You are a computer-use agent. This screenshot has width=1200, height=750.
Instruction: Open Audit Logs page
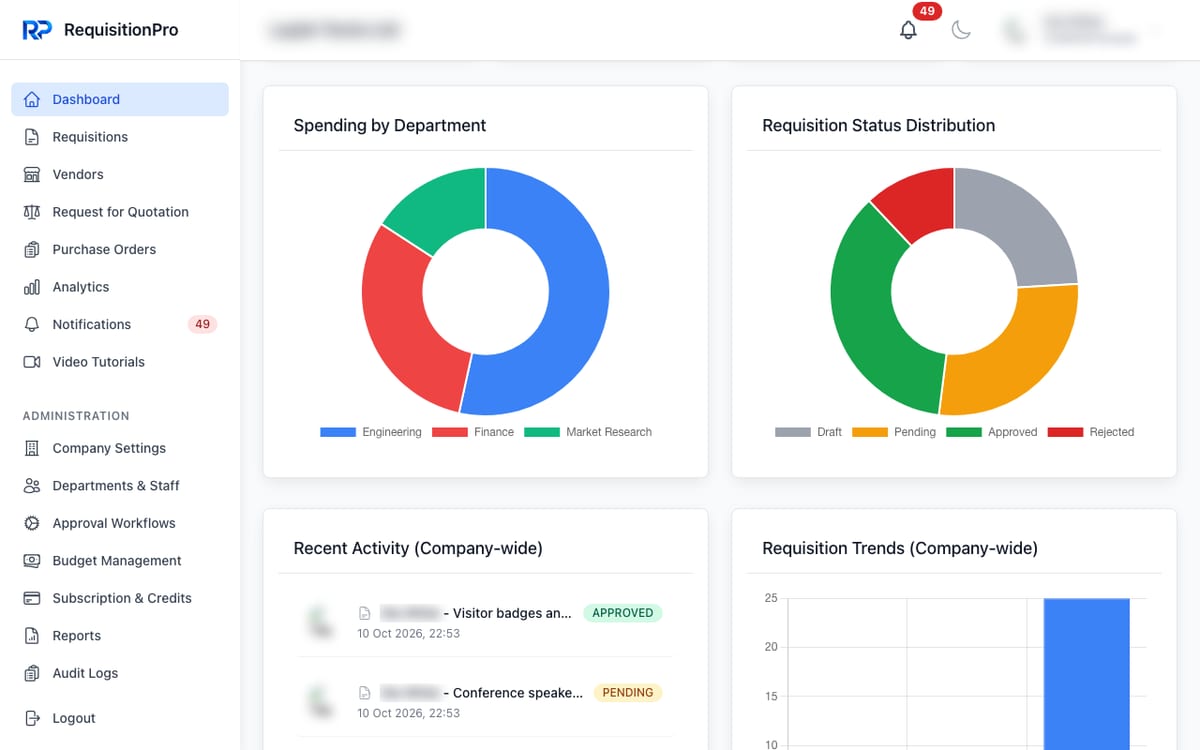120,673
